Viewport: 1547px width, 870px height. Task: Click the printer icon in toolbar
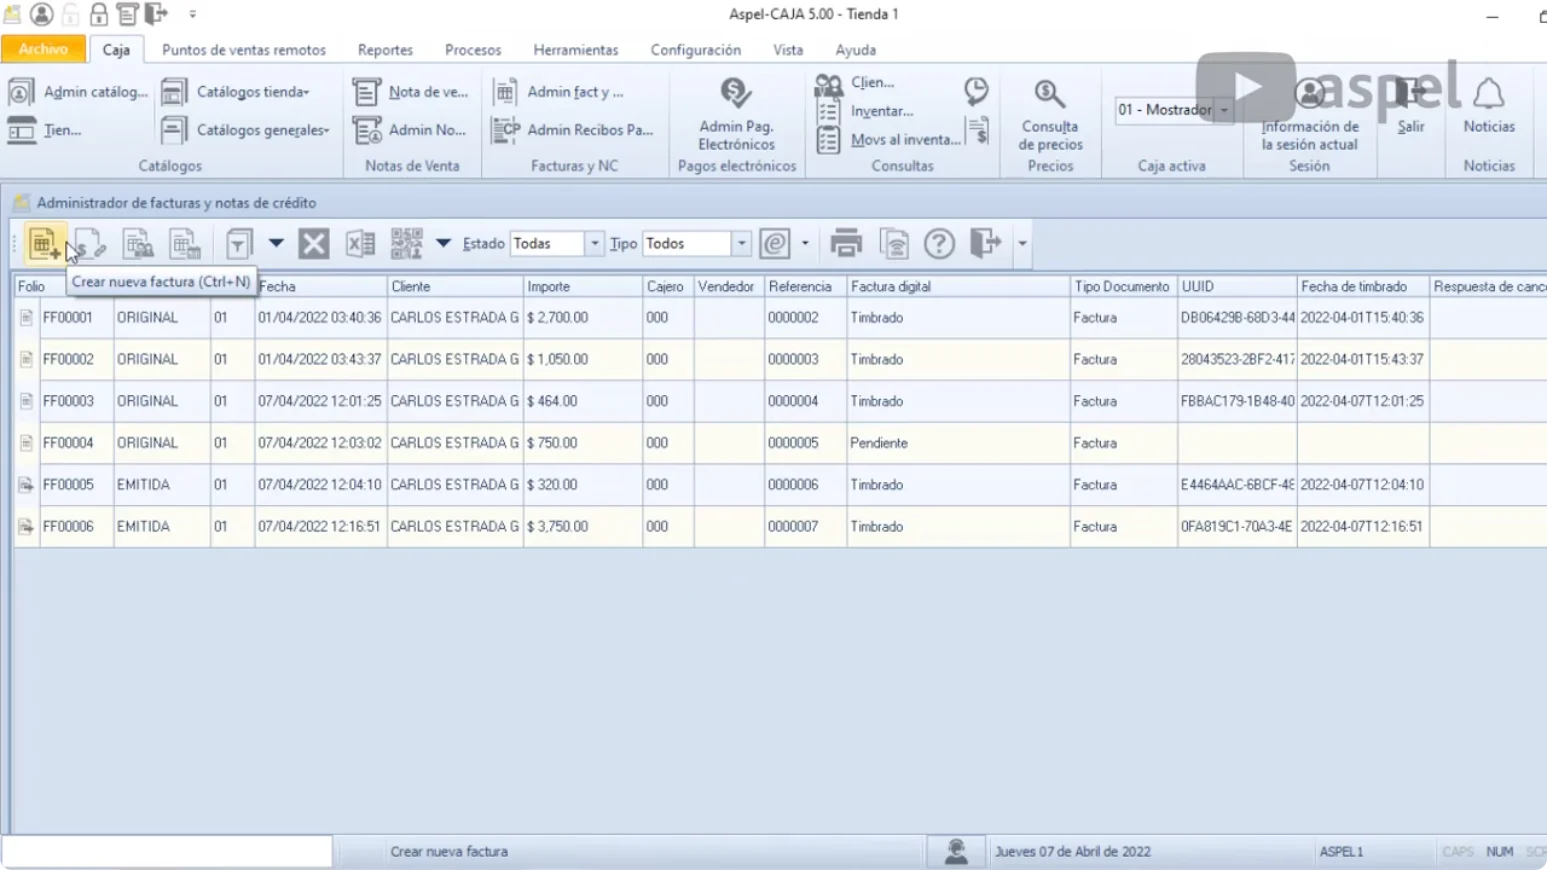pos(846,243)
